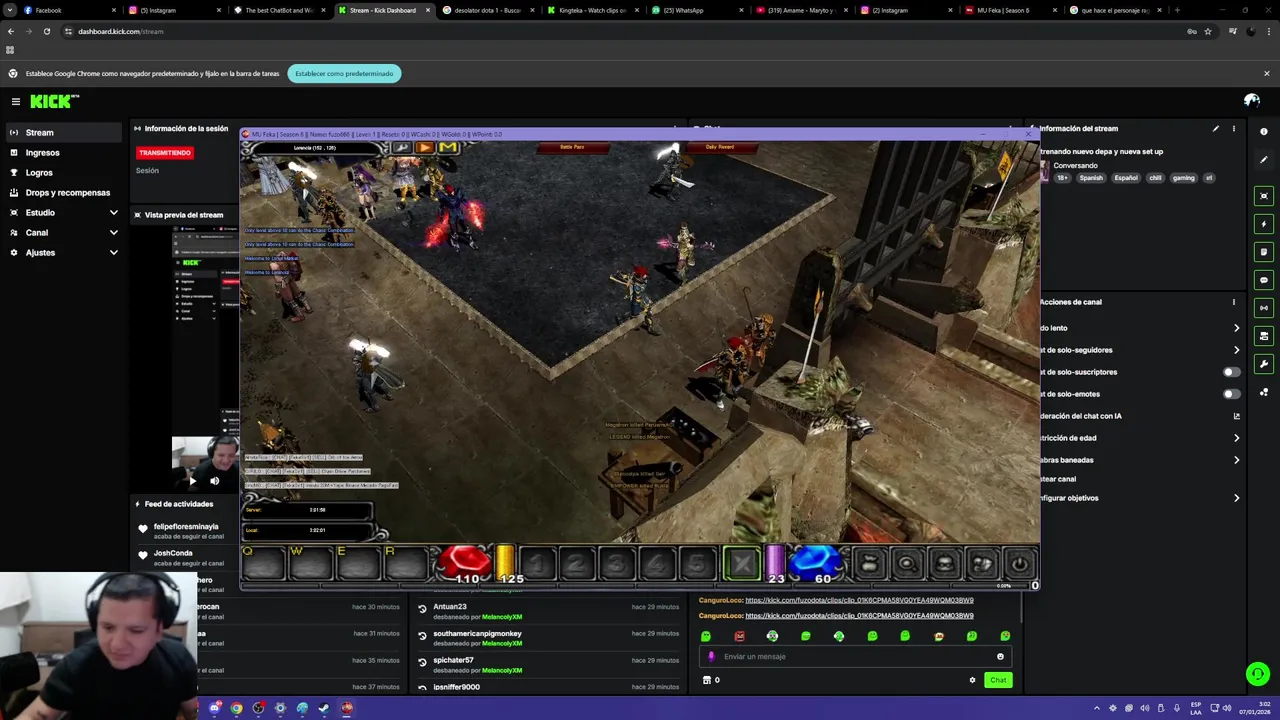Click the MU game play button icon
Screen dimensions: 1280x720
point(425,148)
